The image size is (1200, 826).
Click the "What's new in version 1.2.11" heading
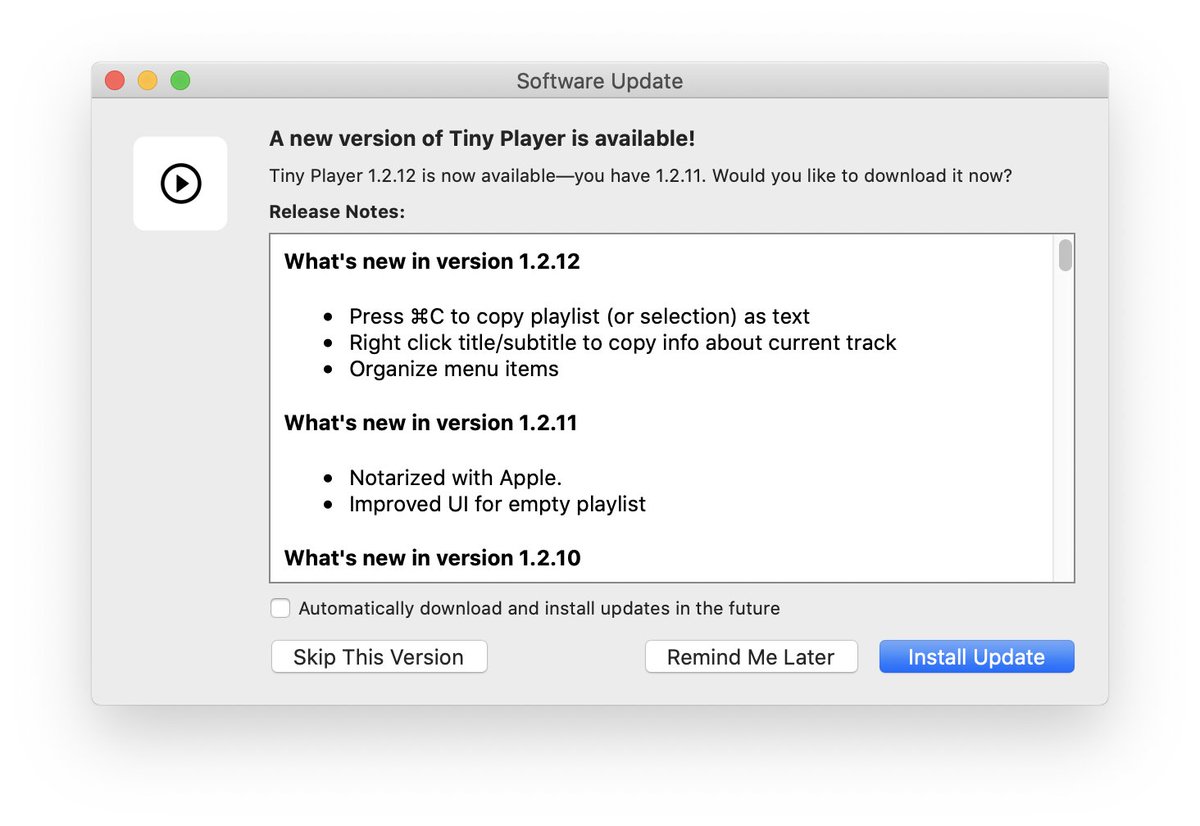coord(431,423)
